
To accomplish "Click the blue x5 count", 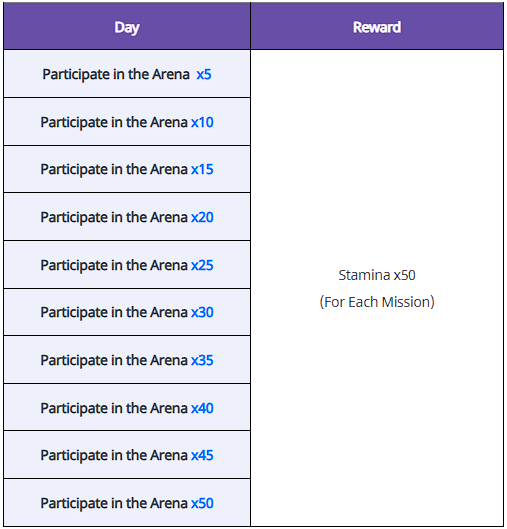I will pyautogui.click(x=204, y=74).
